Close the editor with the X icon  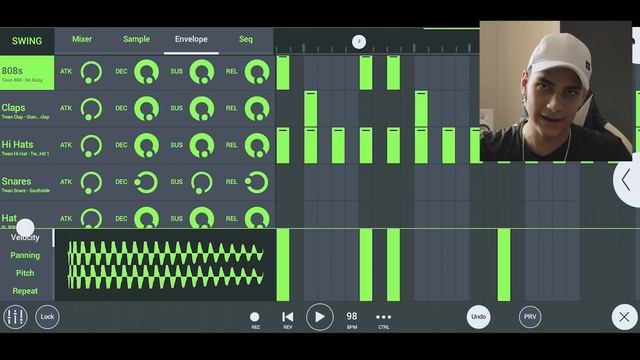624,317
